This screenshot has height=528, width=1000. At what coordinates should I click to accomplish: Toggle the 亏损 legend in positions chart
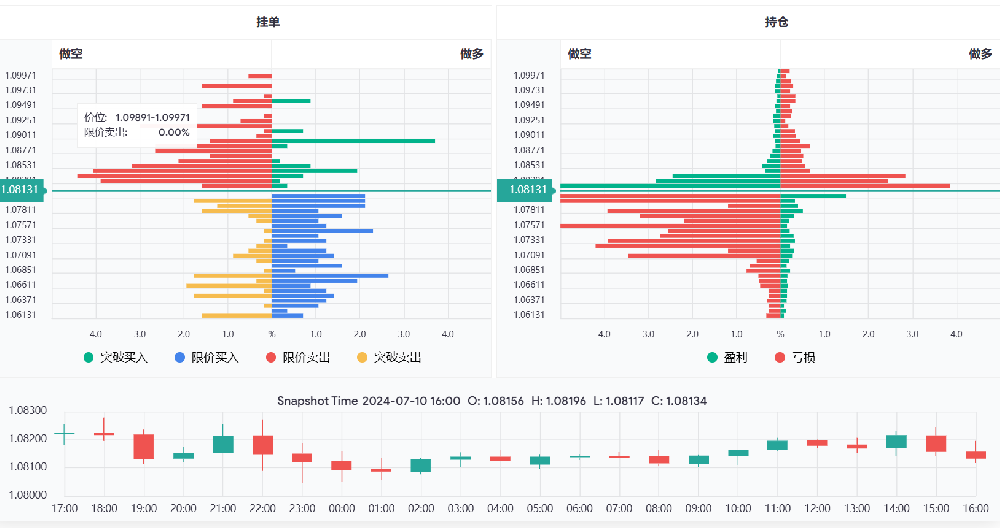click(x=795, y=357)
